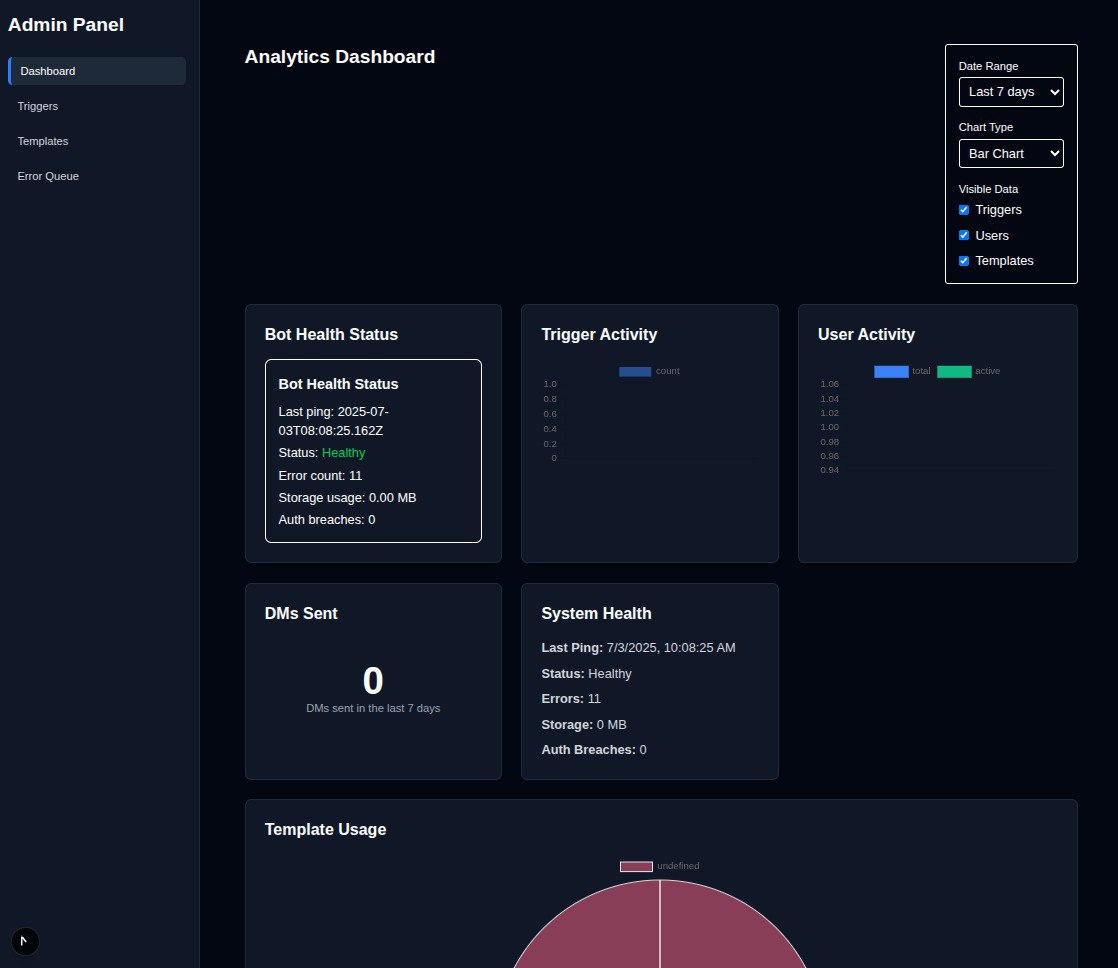Open the Error Queue page
The width and height of the screenshot is (1118, 968).
[48, 176]
